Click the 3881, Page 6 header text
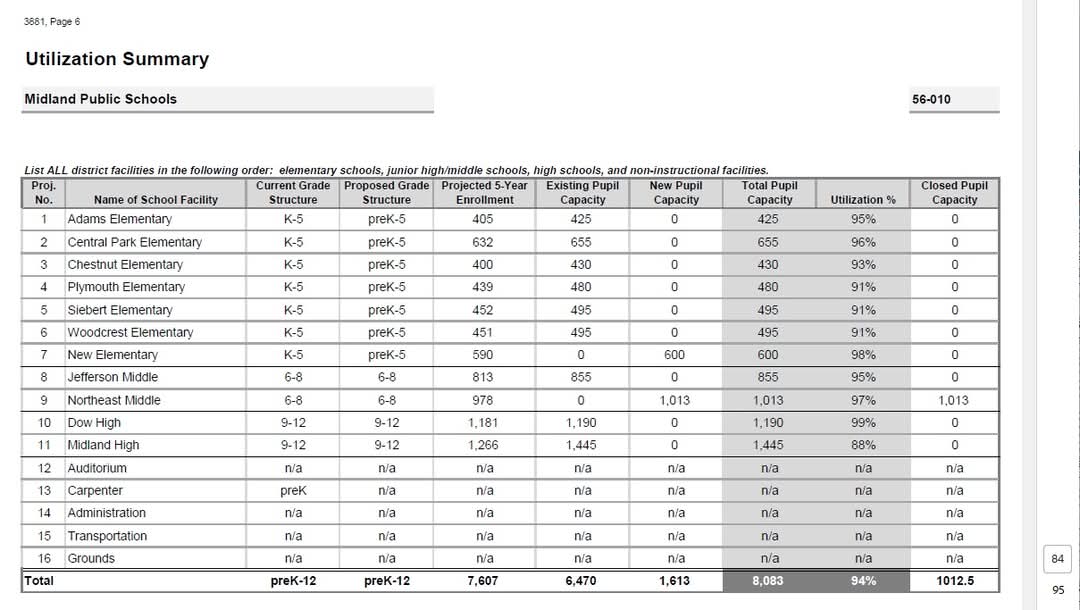This screenshot has width=1080, height=610. pyautogui.click(x=52, y=21)
